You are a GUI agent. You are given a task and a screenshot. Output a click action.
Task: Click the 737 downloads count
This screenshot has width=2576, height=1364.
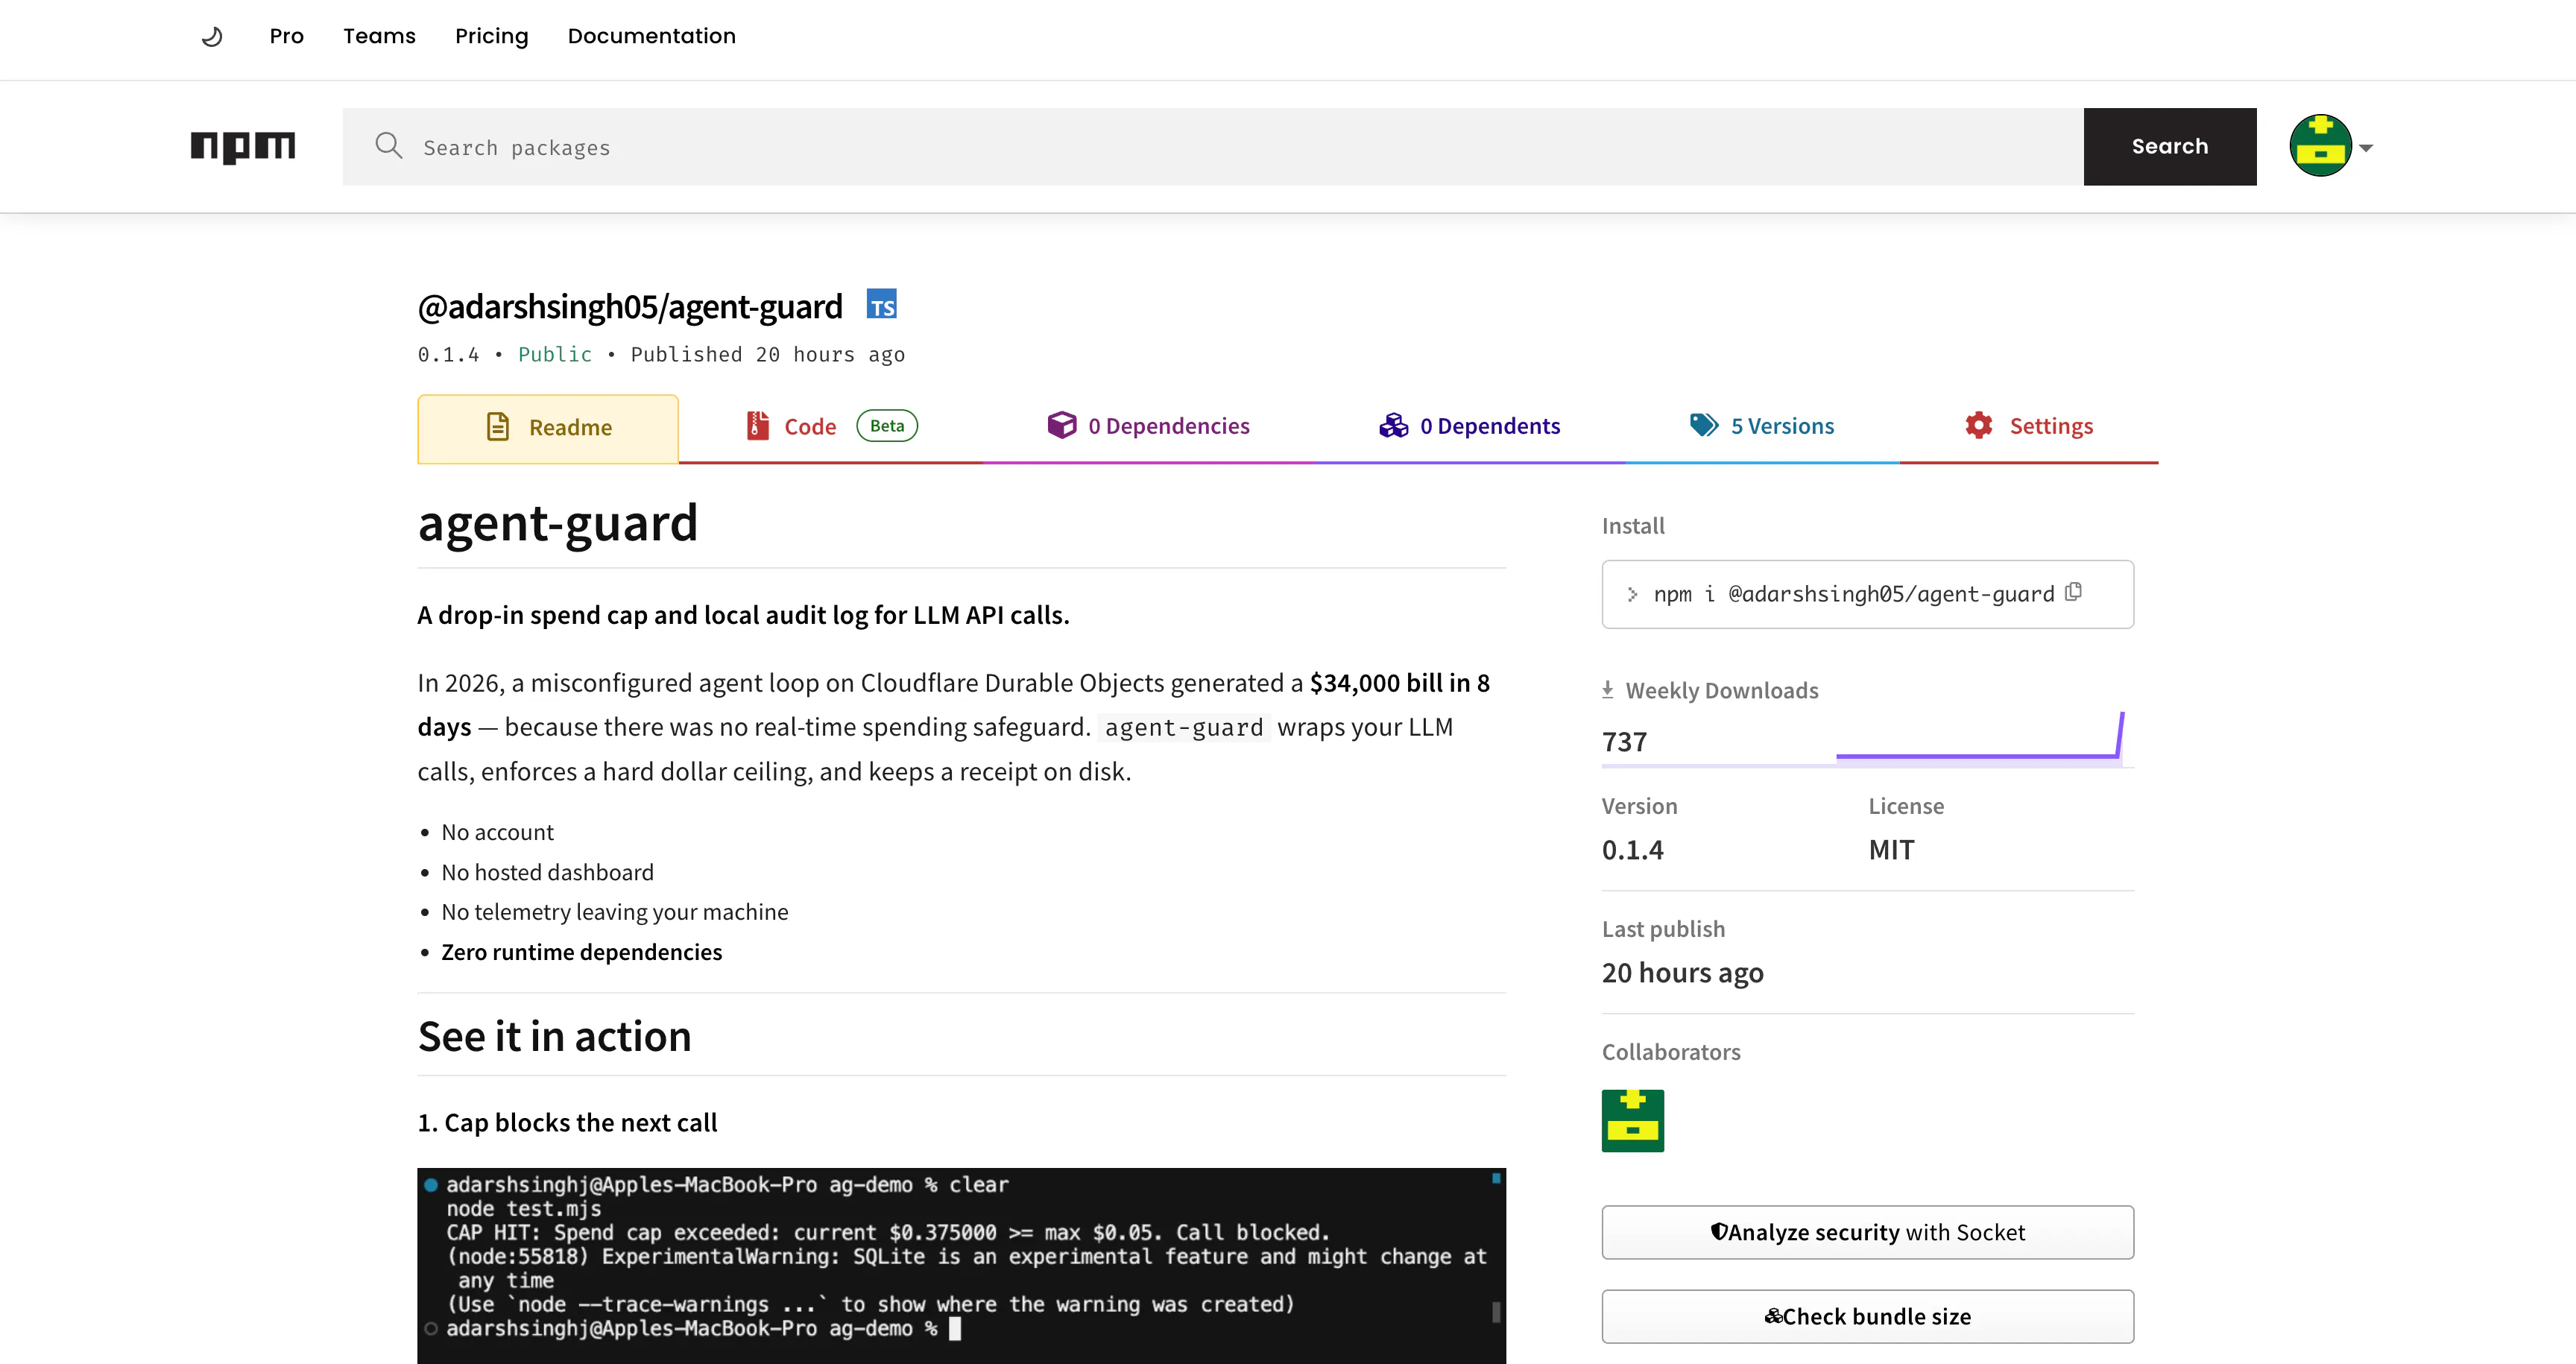point(1624,742)
